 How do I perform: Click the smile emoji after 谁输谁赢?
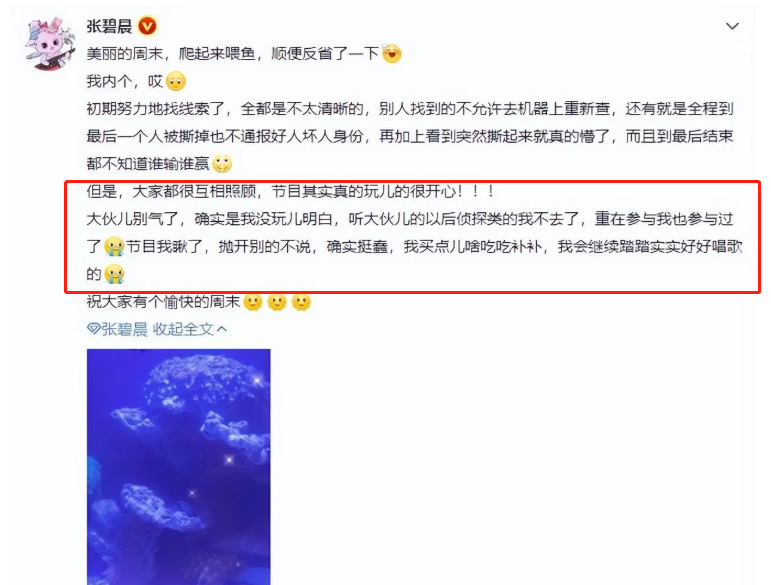(222, 164)
